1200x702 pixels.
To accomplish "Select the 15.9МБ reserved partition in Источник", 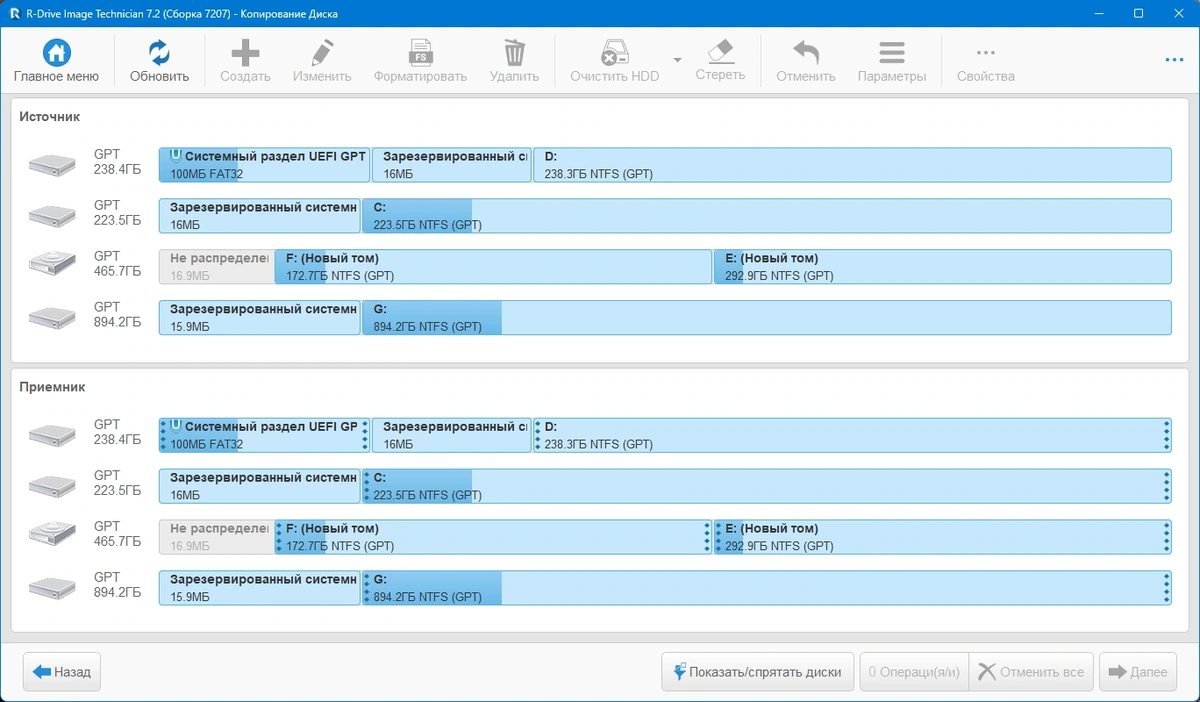I will tap(259, 318).
